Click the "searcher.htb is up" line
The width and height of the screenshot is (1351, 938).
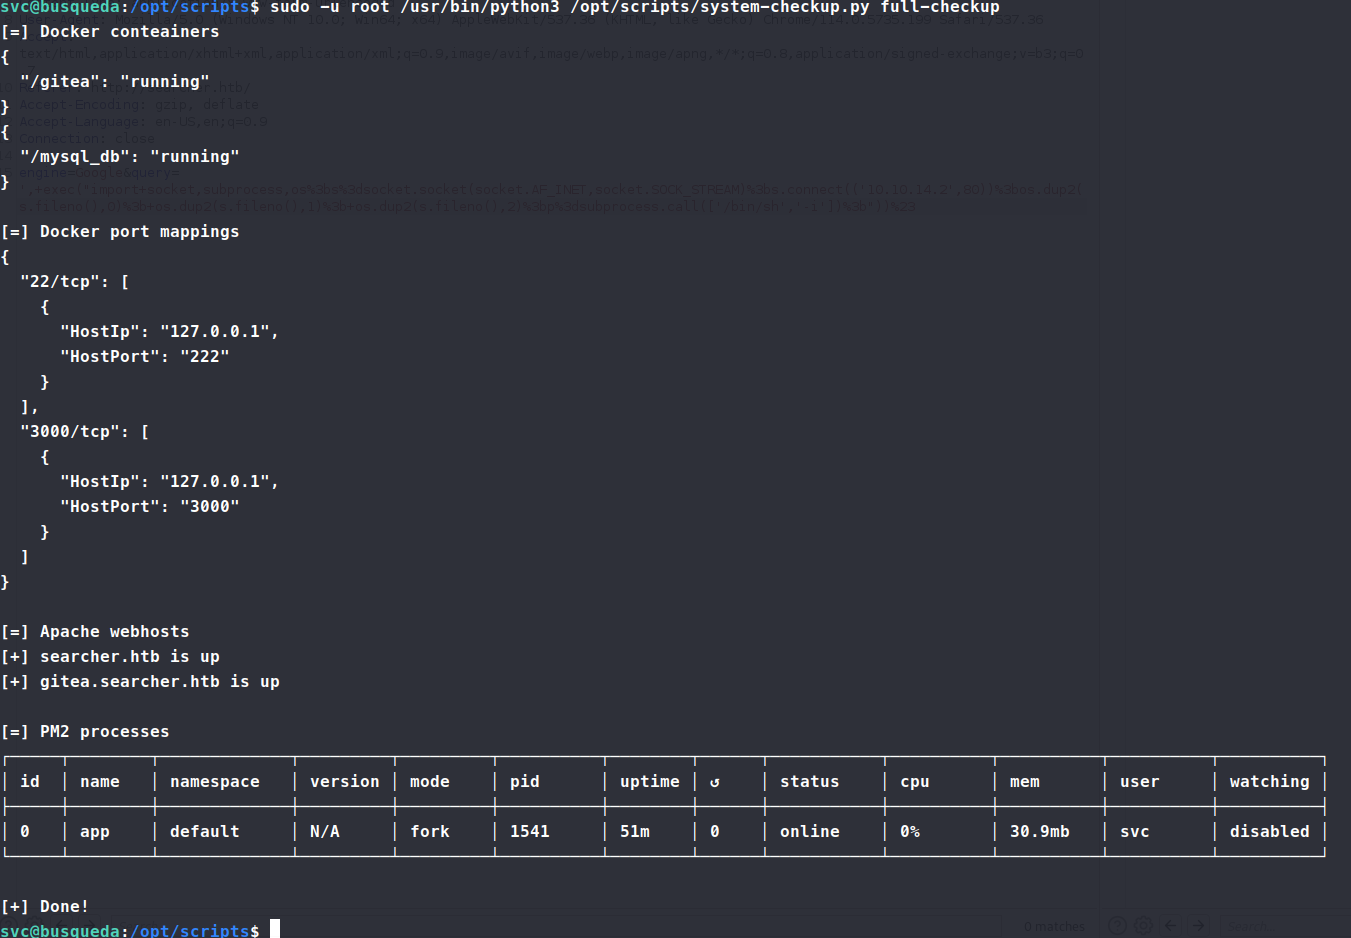coord(129,657)
